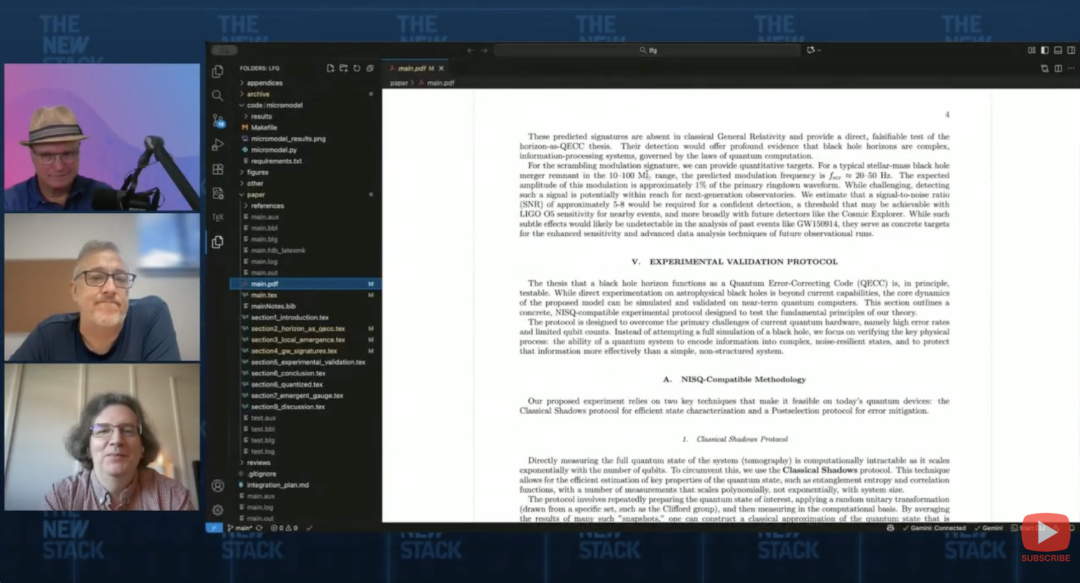The width and height of the screenshot is (1080, 583).
Task: Click the New File icon in explorer header
Action: pyautogui.click(x=330, y=68)
